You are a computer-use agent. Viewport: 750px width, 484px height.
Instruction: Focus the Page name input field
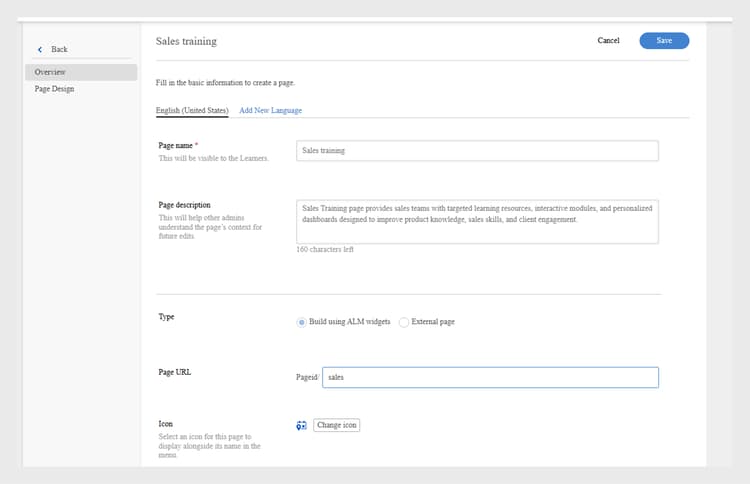[477, 150]
